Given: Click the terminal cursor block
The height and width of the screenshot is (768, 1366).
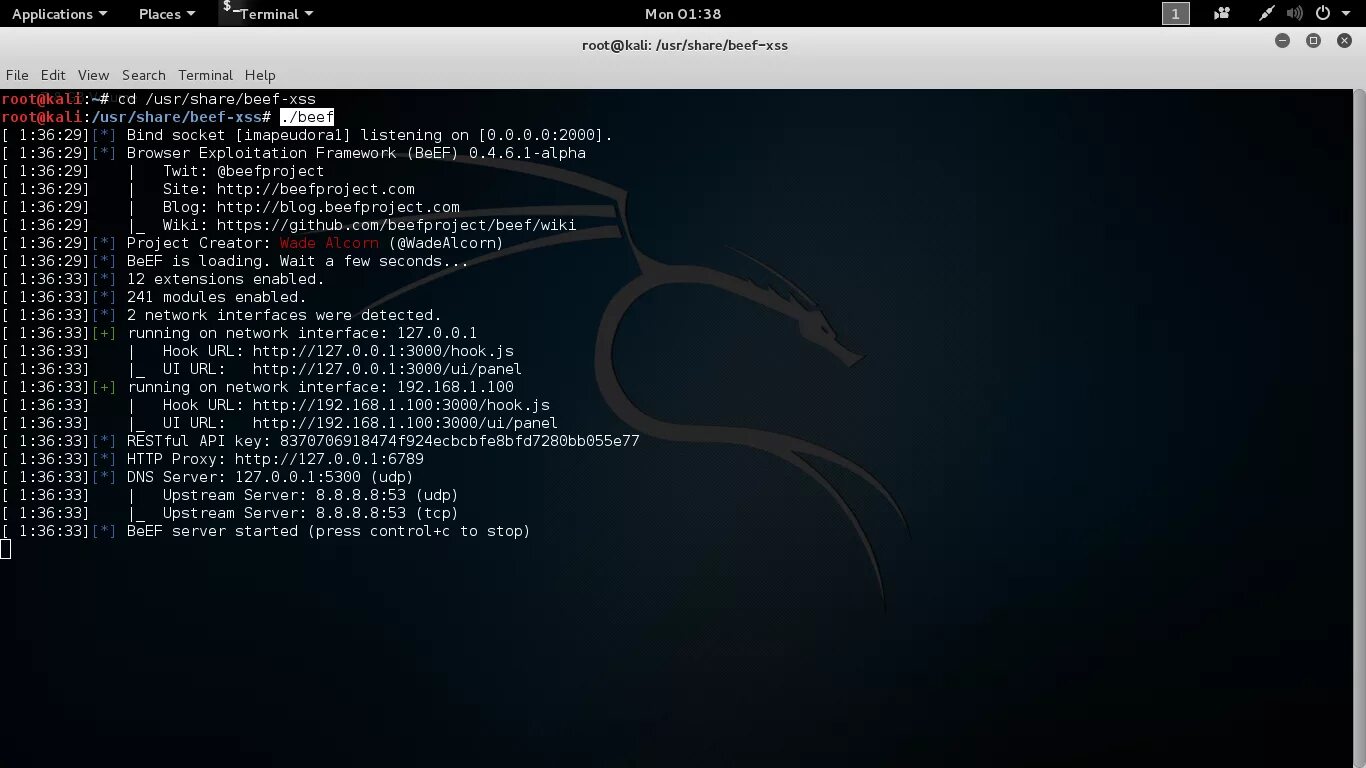Looking at the screenshot, I should click(6, 549).
